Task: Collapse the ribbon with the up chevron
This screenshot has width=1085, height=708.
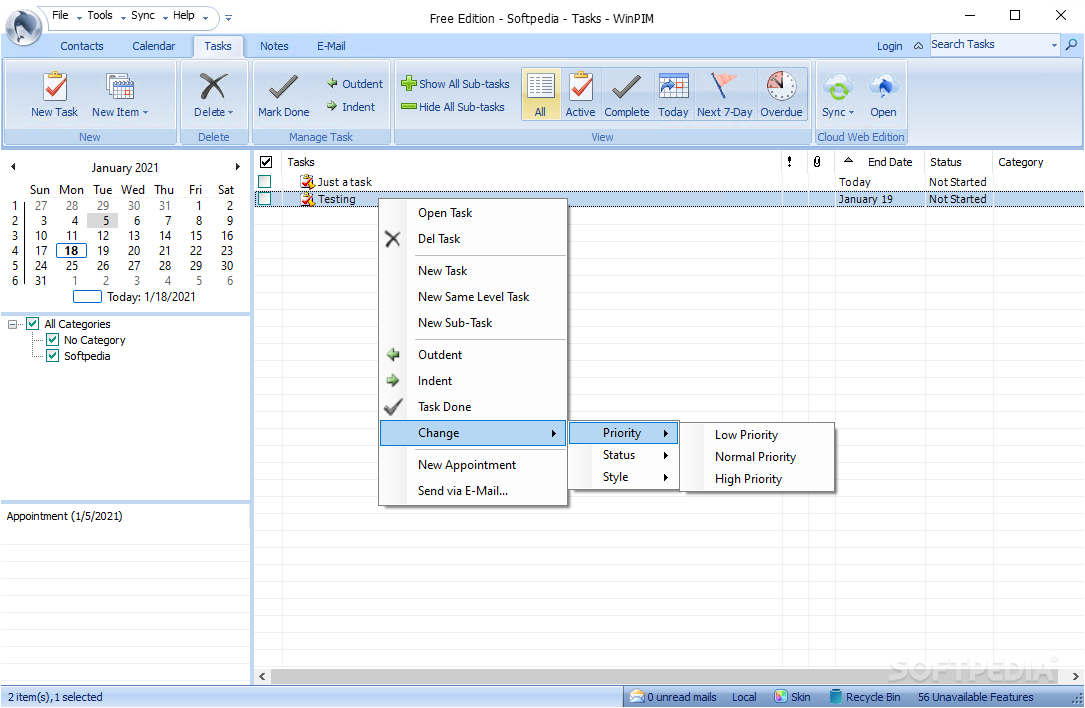Action: [x=918, y=46]
